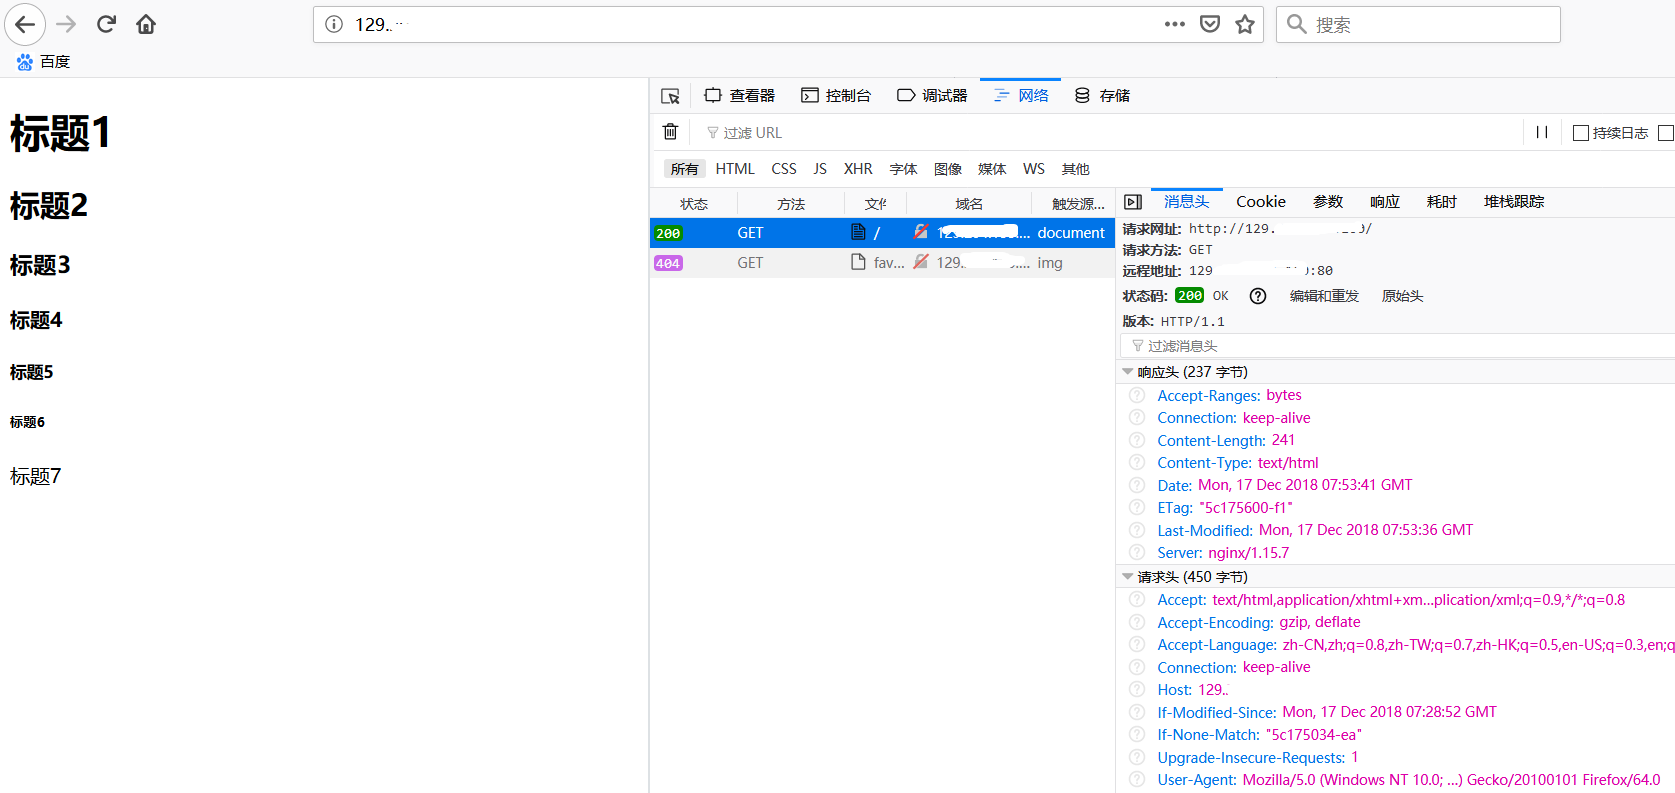Click help icon beside Host header
The image size is (1675, 793).
(x=1137, y=690)
